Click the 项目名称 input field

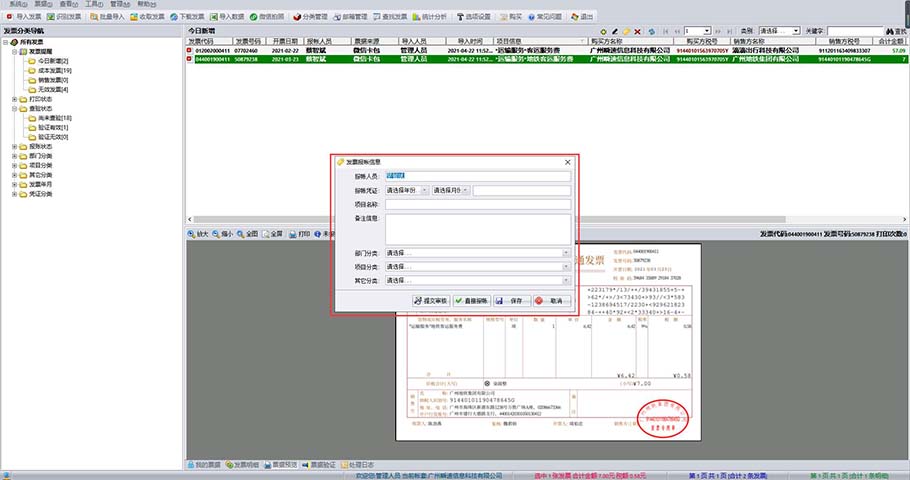coord(477,204)
